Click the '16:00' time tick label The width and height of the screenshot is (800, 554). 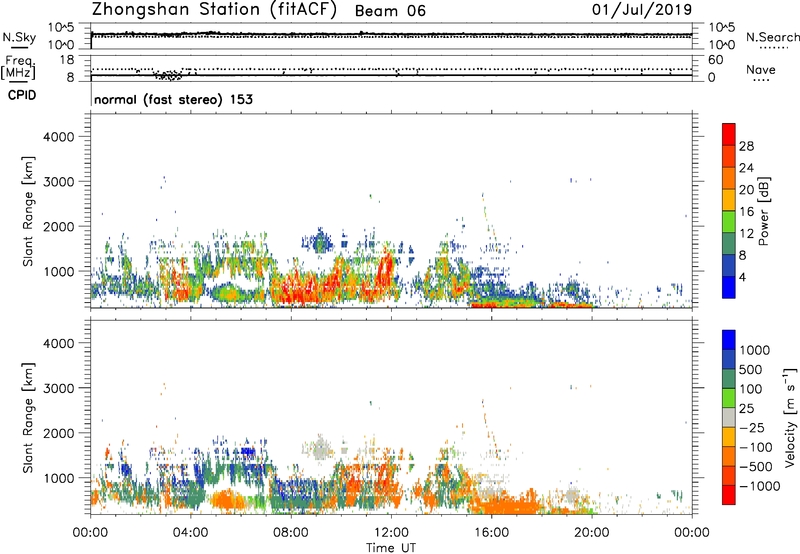[x=491, y=533]
